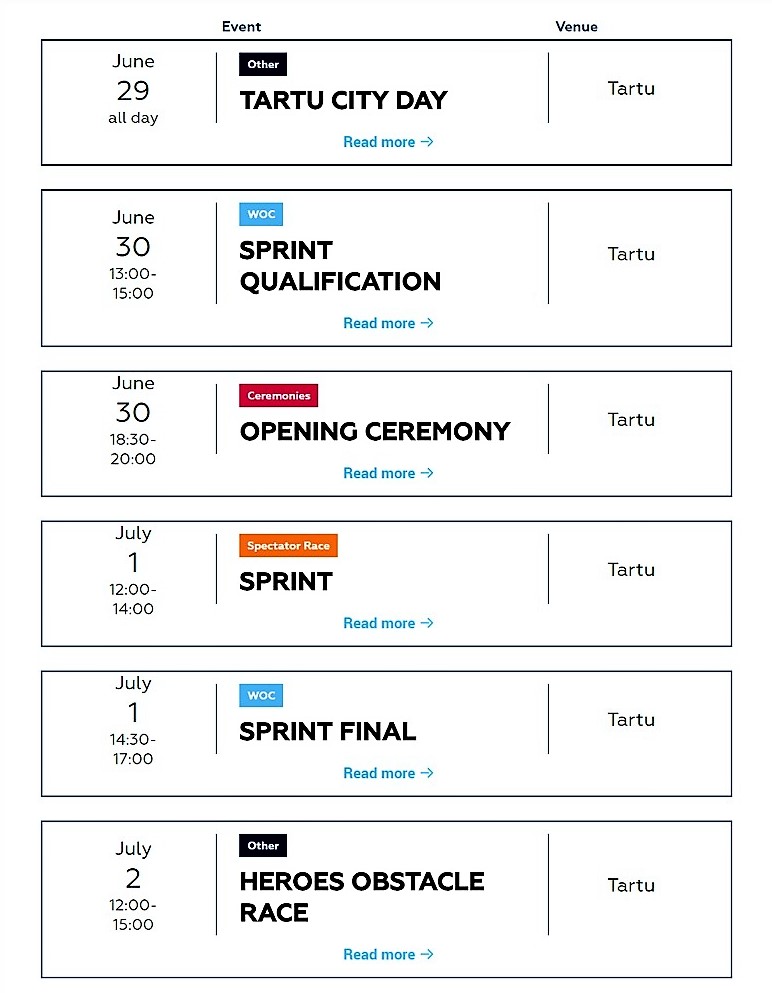772x993 pixels.
Task: Open Read more link for Opening Ceremony
Action: pos(388,473)
